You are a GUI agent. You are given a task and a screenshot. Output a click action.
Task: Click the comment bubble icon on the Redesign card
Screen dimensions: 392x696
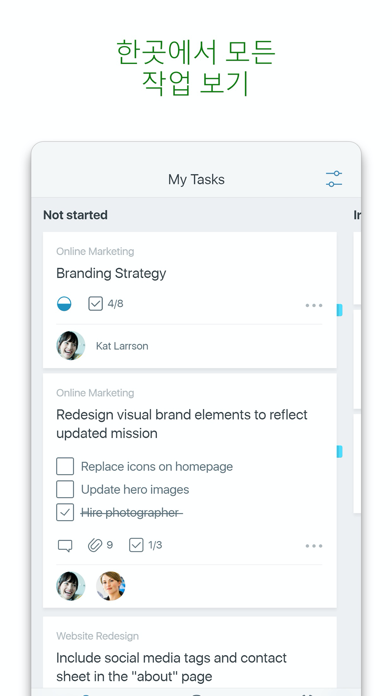[x=65, y=546]
